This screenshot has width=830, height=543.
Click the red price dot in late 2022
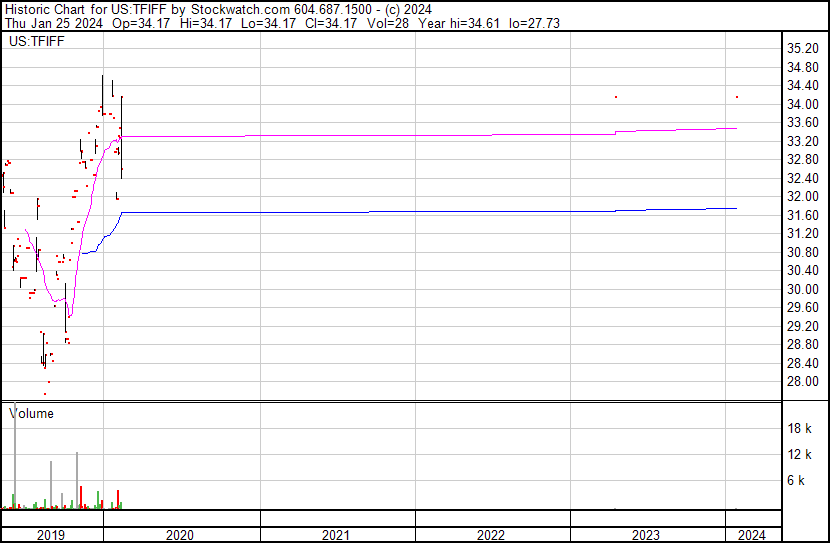click(x=616, y=97)
